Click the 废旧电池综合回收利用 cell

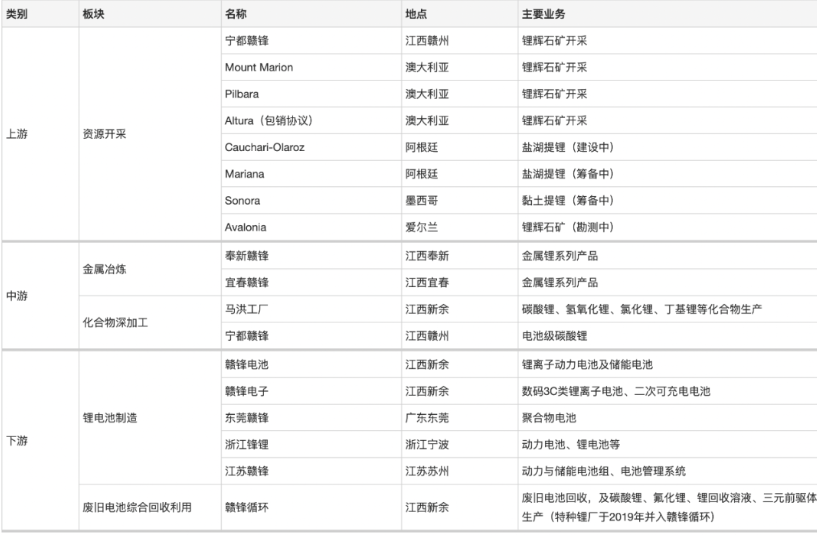coord(137,507)
